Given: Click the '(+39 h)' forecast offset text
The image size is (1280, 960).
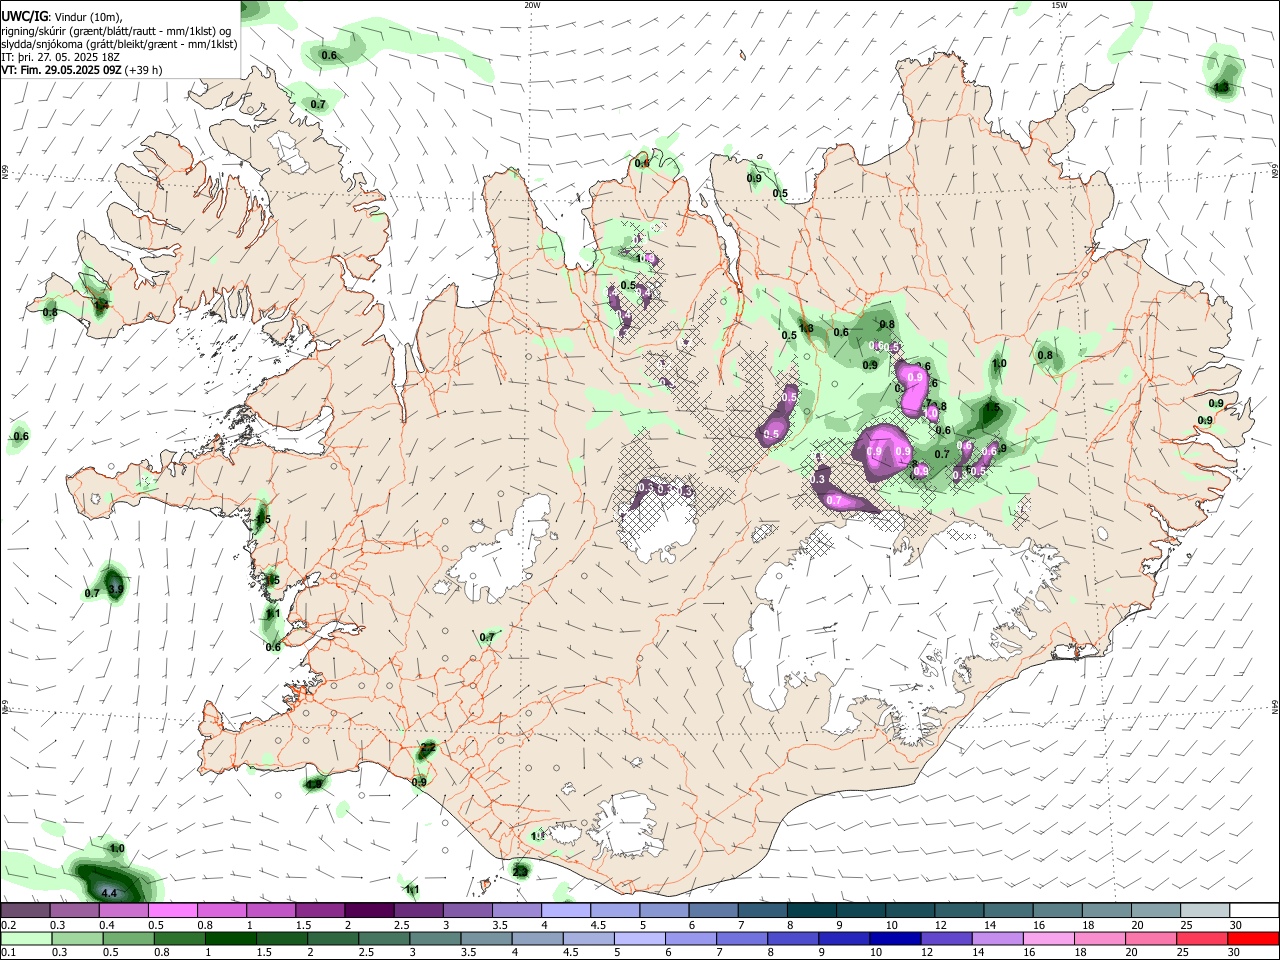Looking at the screenshot, I should [144, 70].
